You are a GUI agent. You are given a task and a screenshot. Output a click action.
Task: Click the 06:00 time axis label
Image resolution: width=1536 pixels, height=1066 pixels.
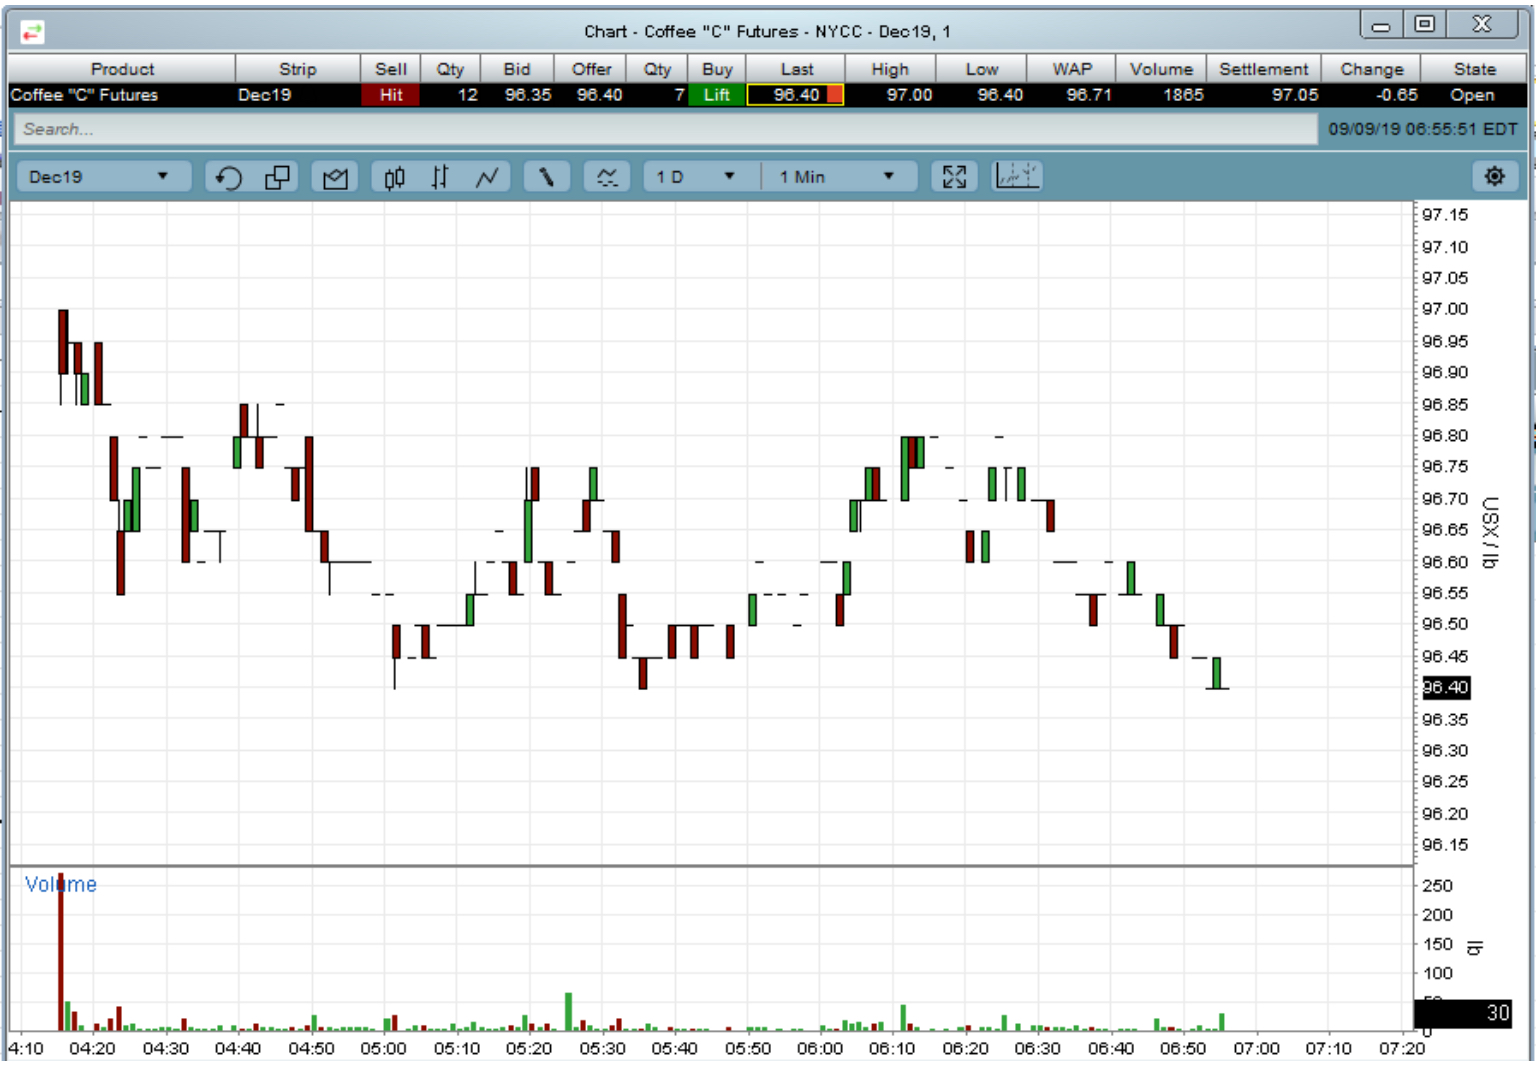coord(820,1048)
